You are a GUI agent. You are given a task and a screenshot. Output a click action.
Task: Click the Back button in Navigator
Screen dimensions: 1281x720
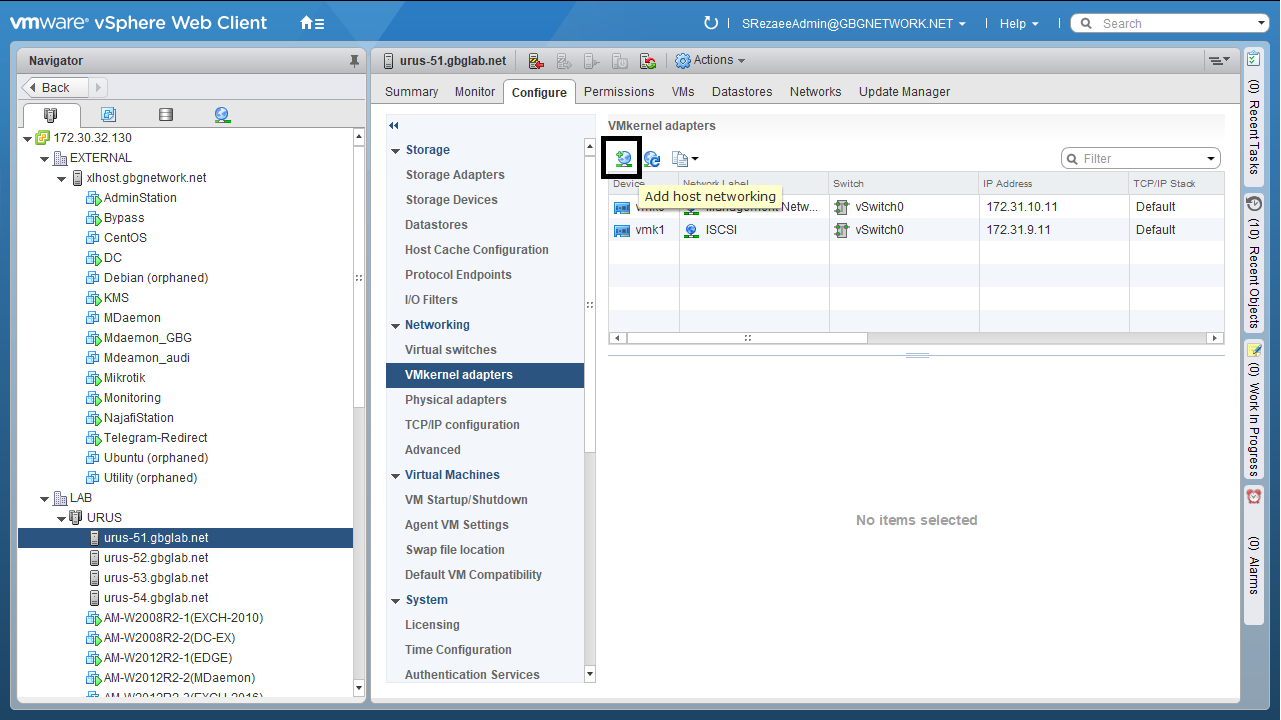(56, 87)
